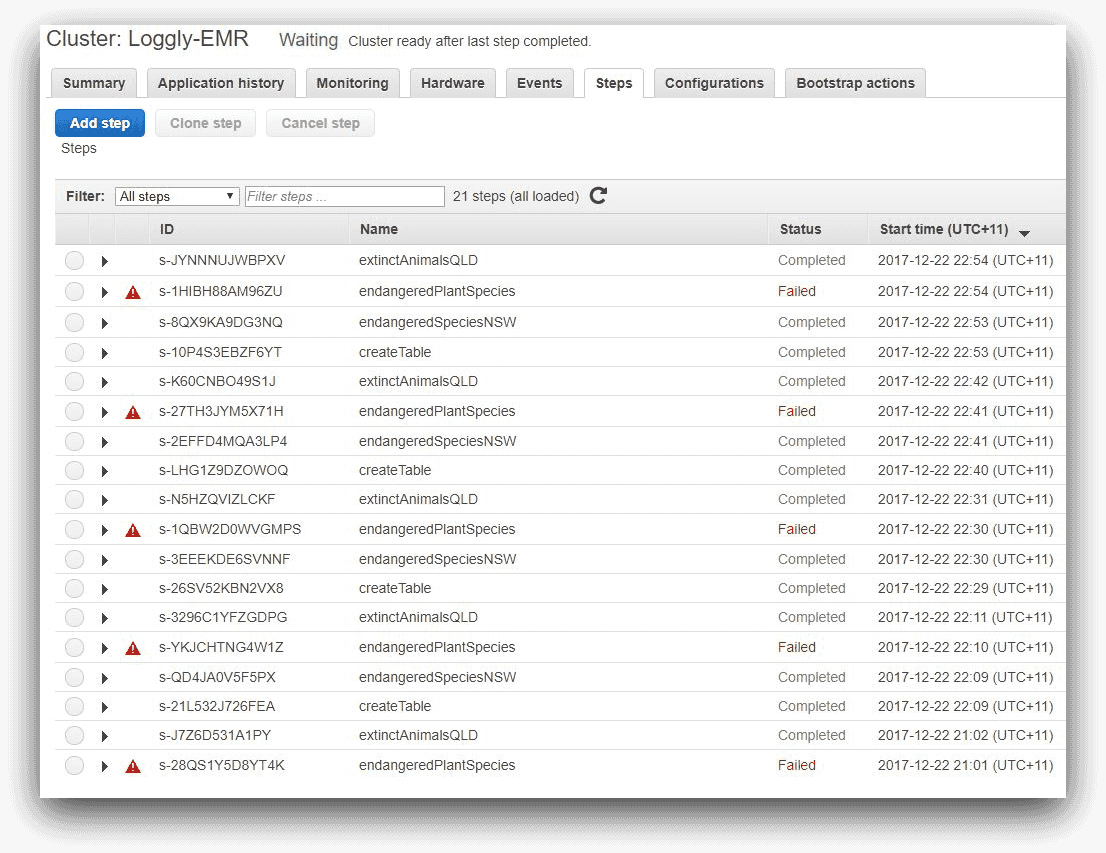This screenshot has width=1106, height=853.
Task: Click the Clone step button
Action: (x=205, y=123)
